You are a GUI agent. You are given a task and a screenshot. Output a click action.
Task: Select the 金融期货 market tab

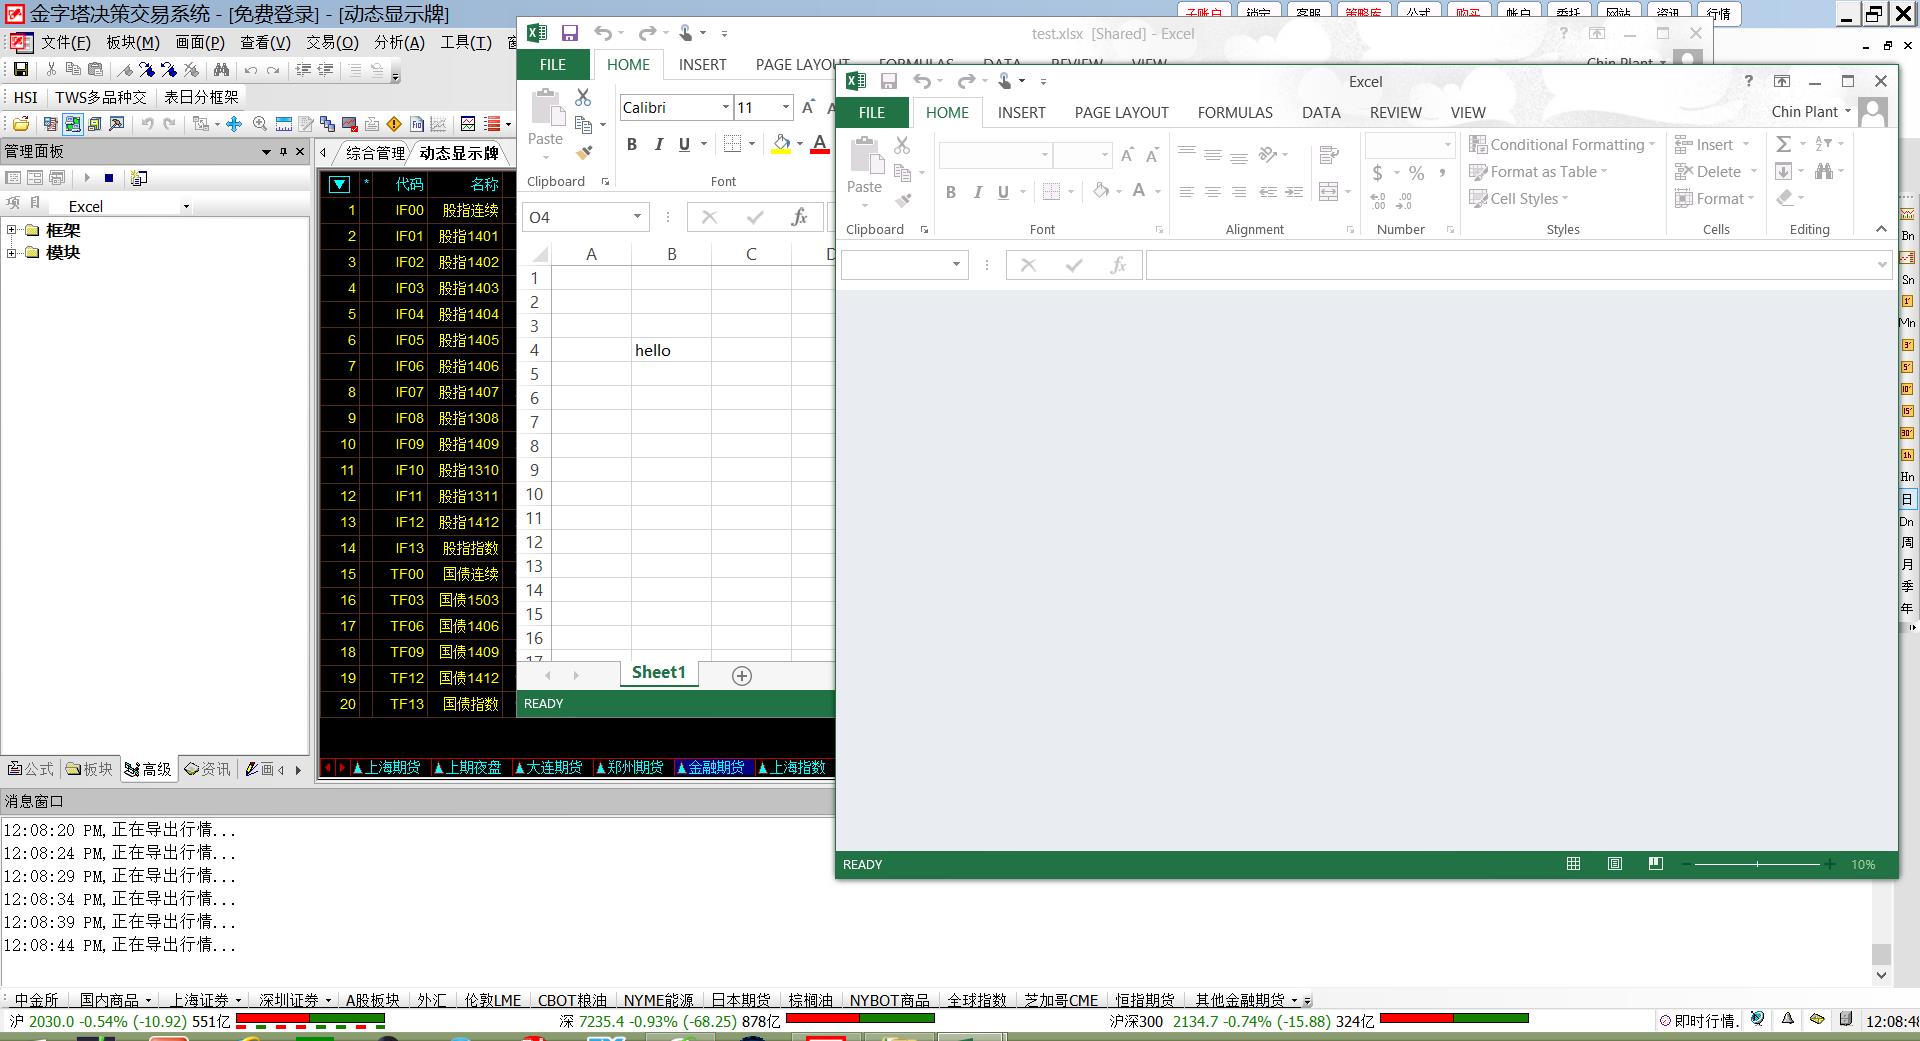[x=711, y=767]
